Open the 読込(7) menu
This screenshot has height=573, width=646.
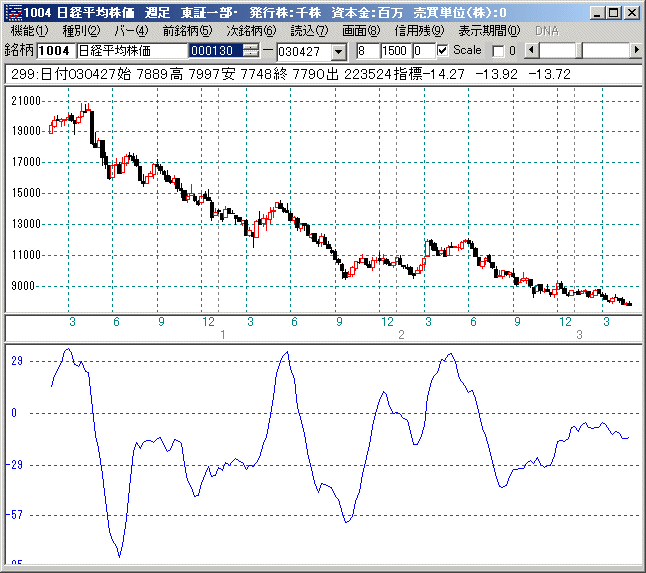(x=309, y=31)
